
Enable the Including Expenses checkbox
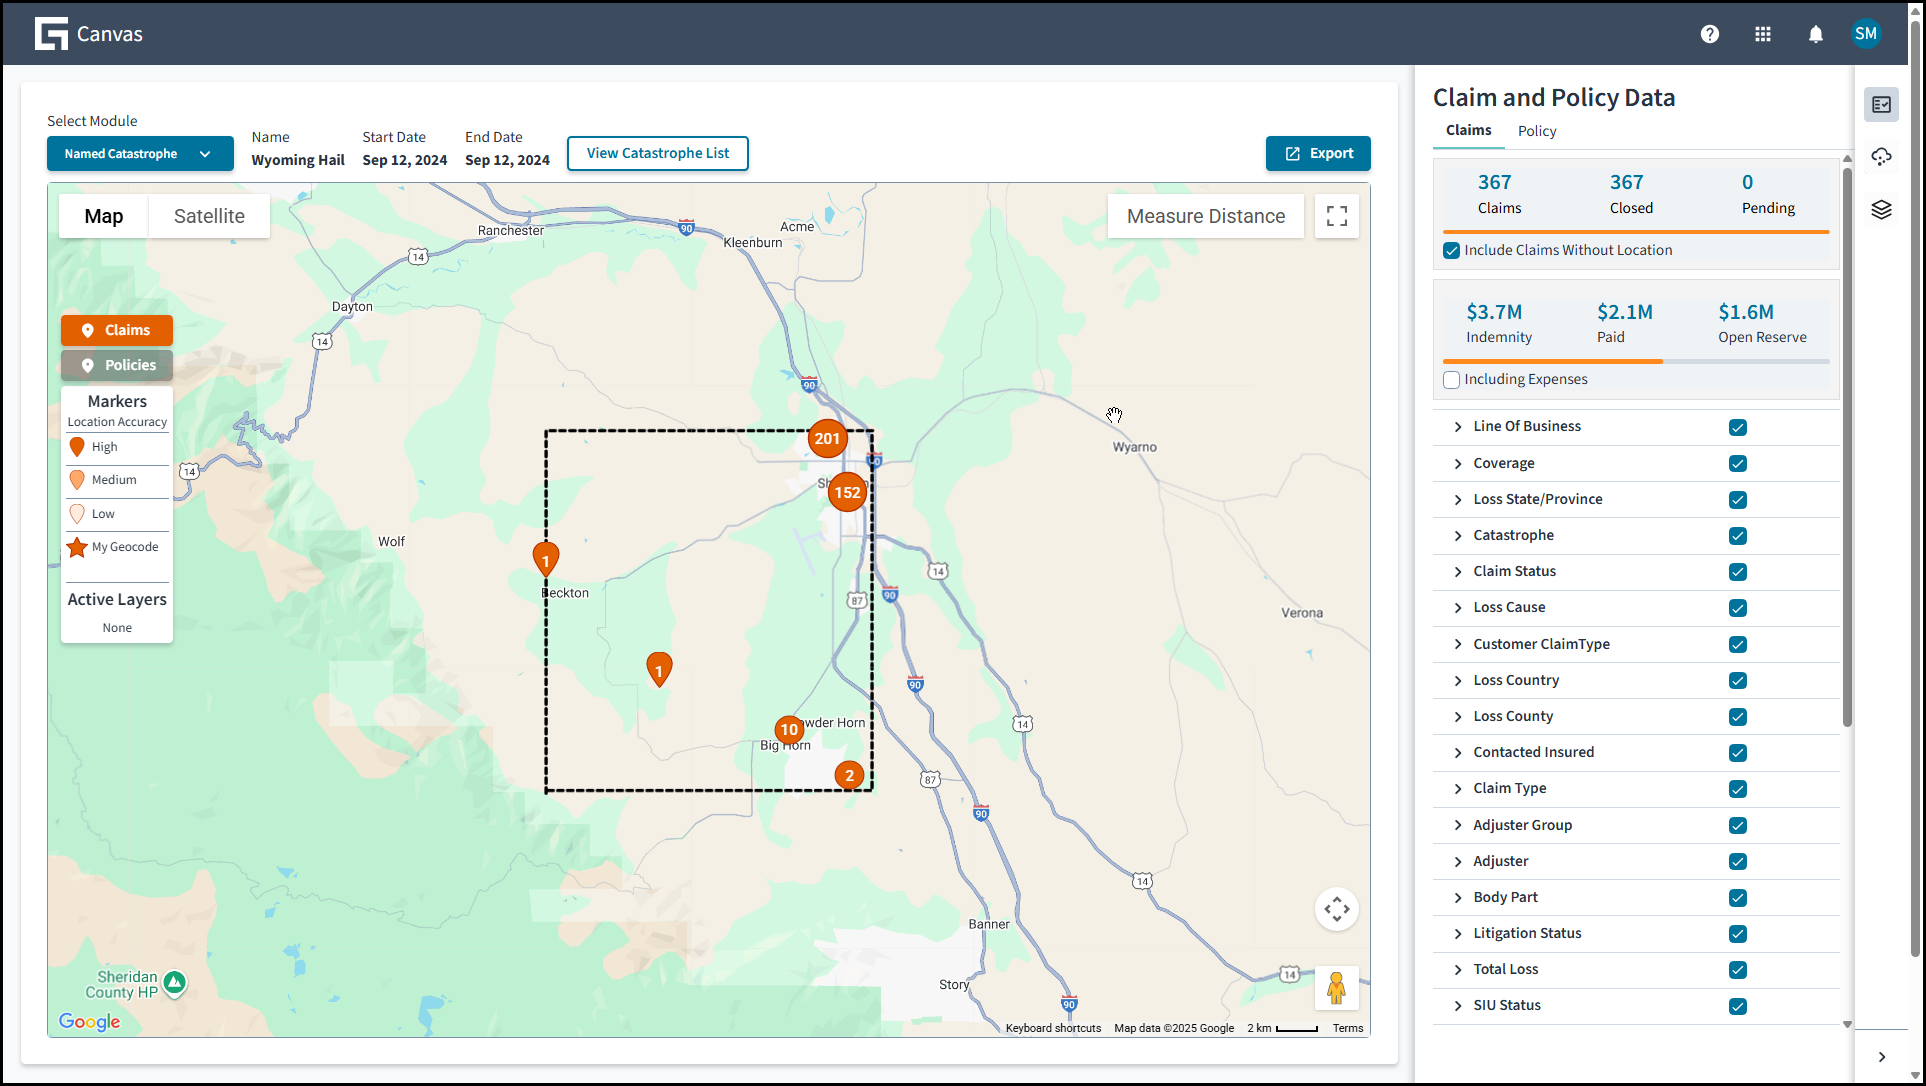(x=1452, y=380)
